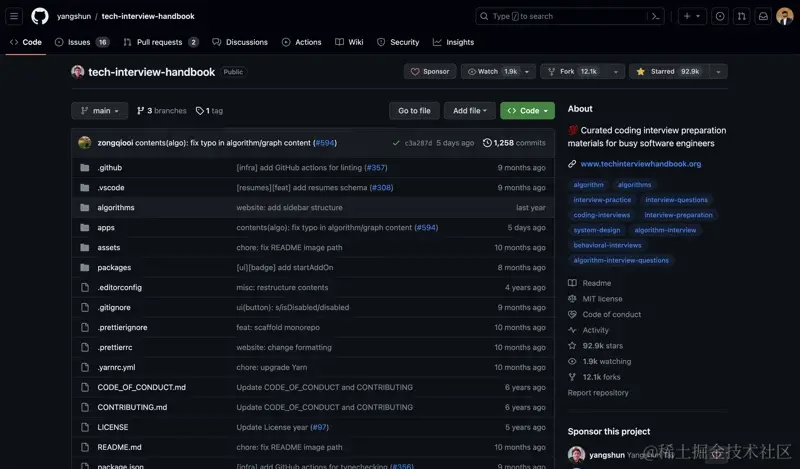View the 12.1k forks link

click(x=594, y=377)
